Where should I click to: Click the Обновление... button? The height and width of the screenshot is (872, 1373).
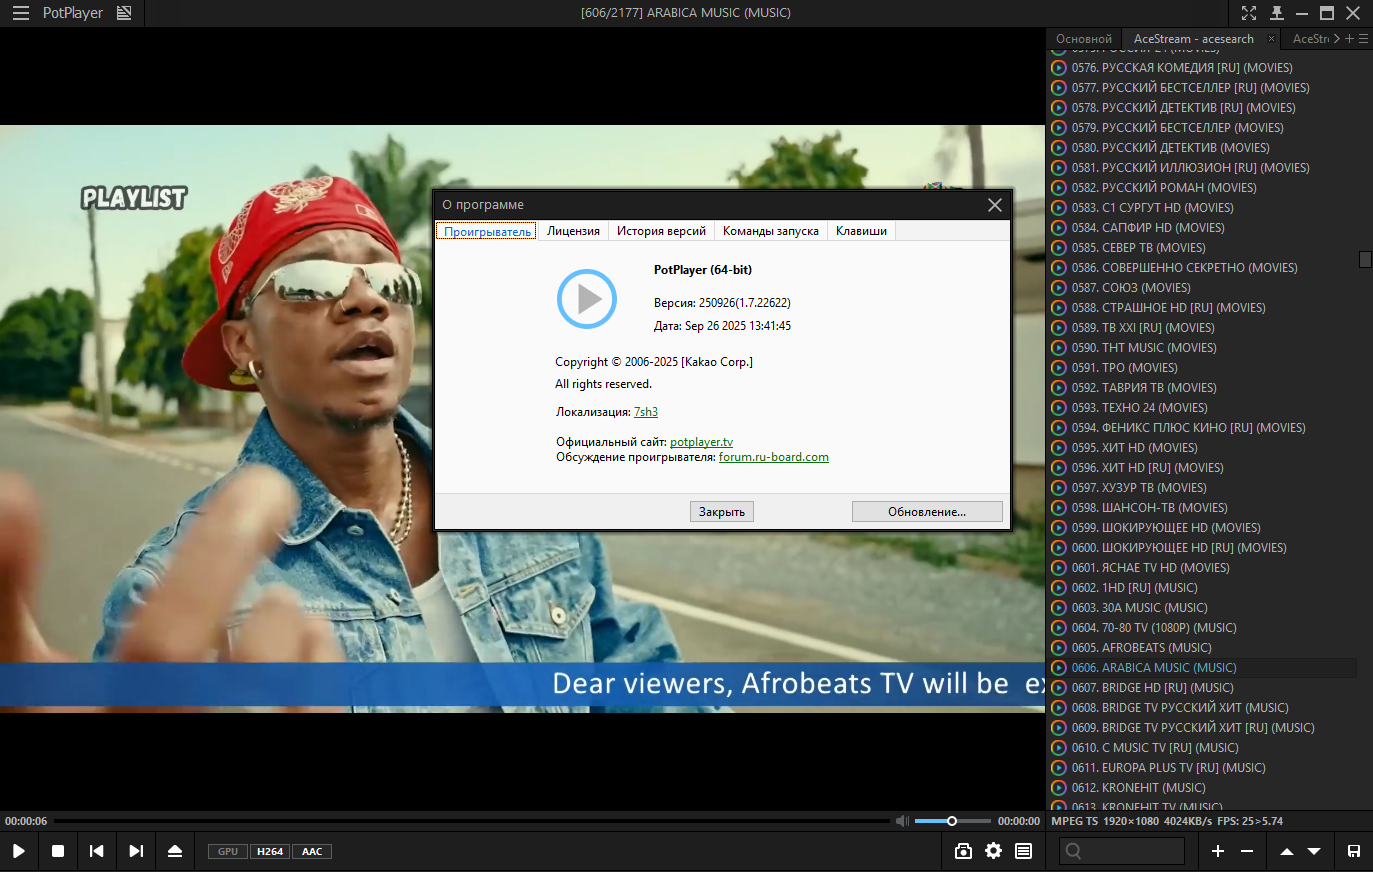click(x=926, y=512)
